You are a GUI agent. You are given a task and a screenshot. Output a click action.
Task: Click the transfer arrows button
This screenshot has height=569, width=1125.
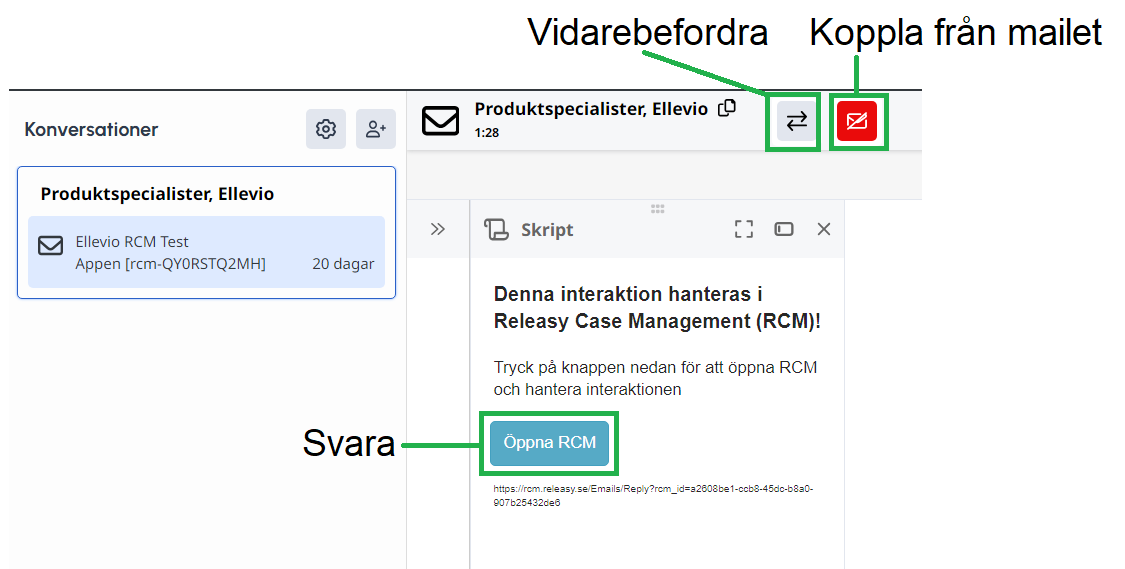coord(796,121)
